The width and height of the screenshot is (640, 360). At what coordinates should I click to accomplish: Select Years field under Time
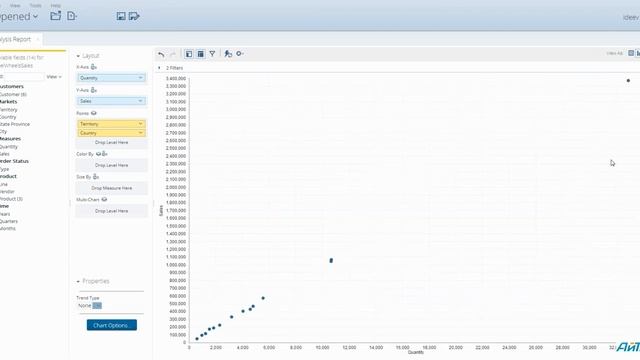pyautogui.click(x=5, y=214)
